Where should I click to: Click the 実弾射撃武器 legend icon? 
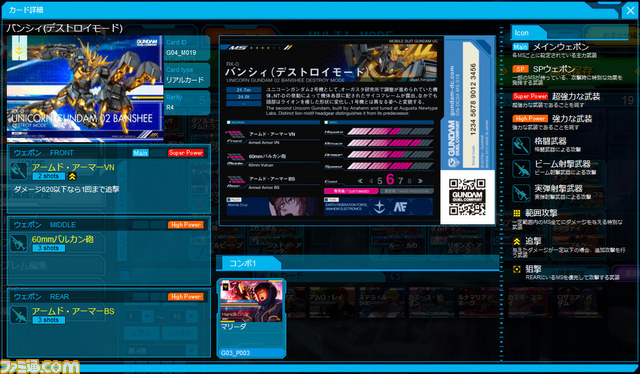coord(521,193)
